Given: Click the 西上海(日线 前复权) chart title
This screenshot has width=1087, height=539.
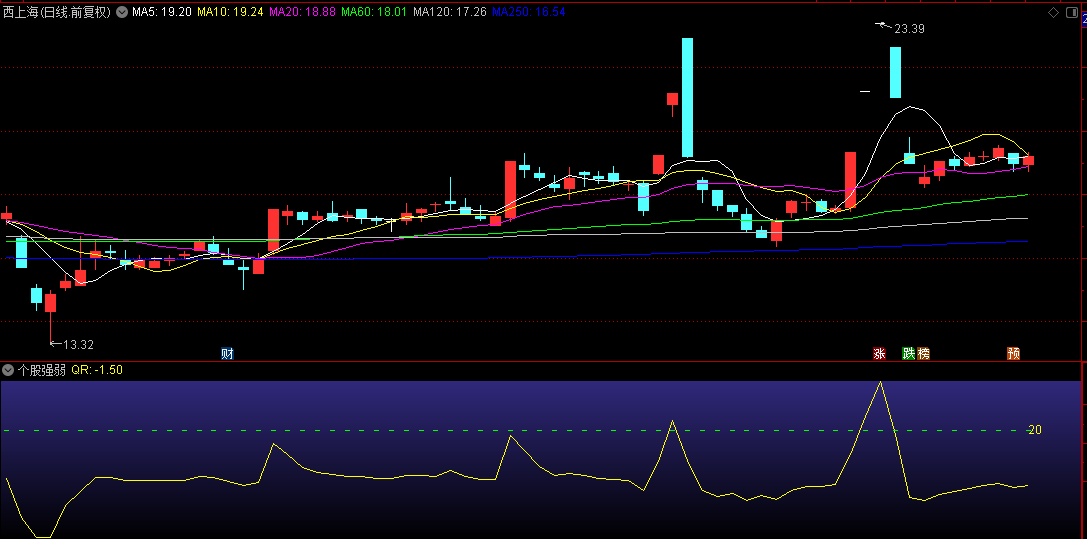Looking at the screenshot, I should tap(58, 12).
